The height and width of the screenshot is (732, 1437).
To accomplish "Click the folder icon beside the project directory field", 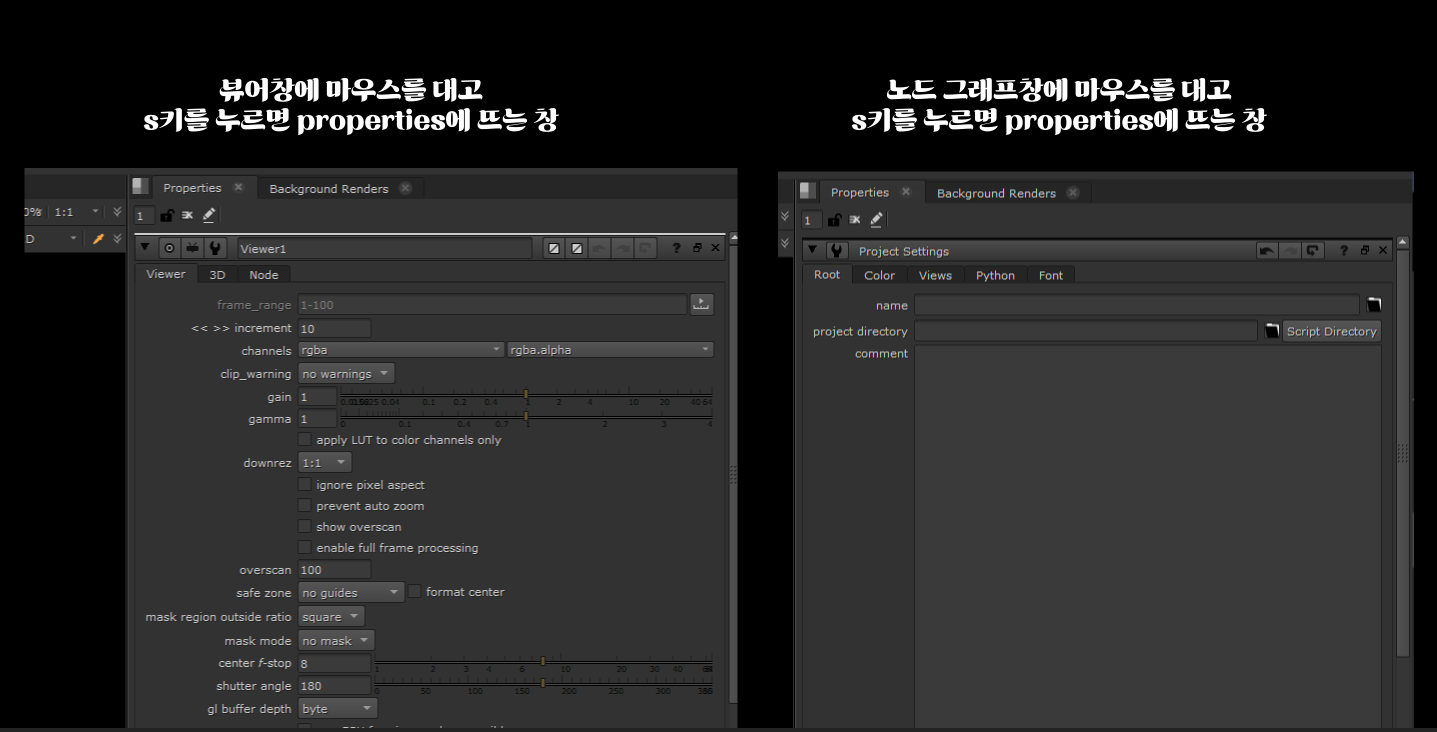I will 1271,331.
